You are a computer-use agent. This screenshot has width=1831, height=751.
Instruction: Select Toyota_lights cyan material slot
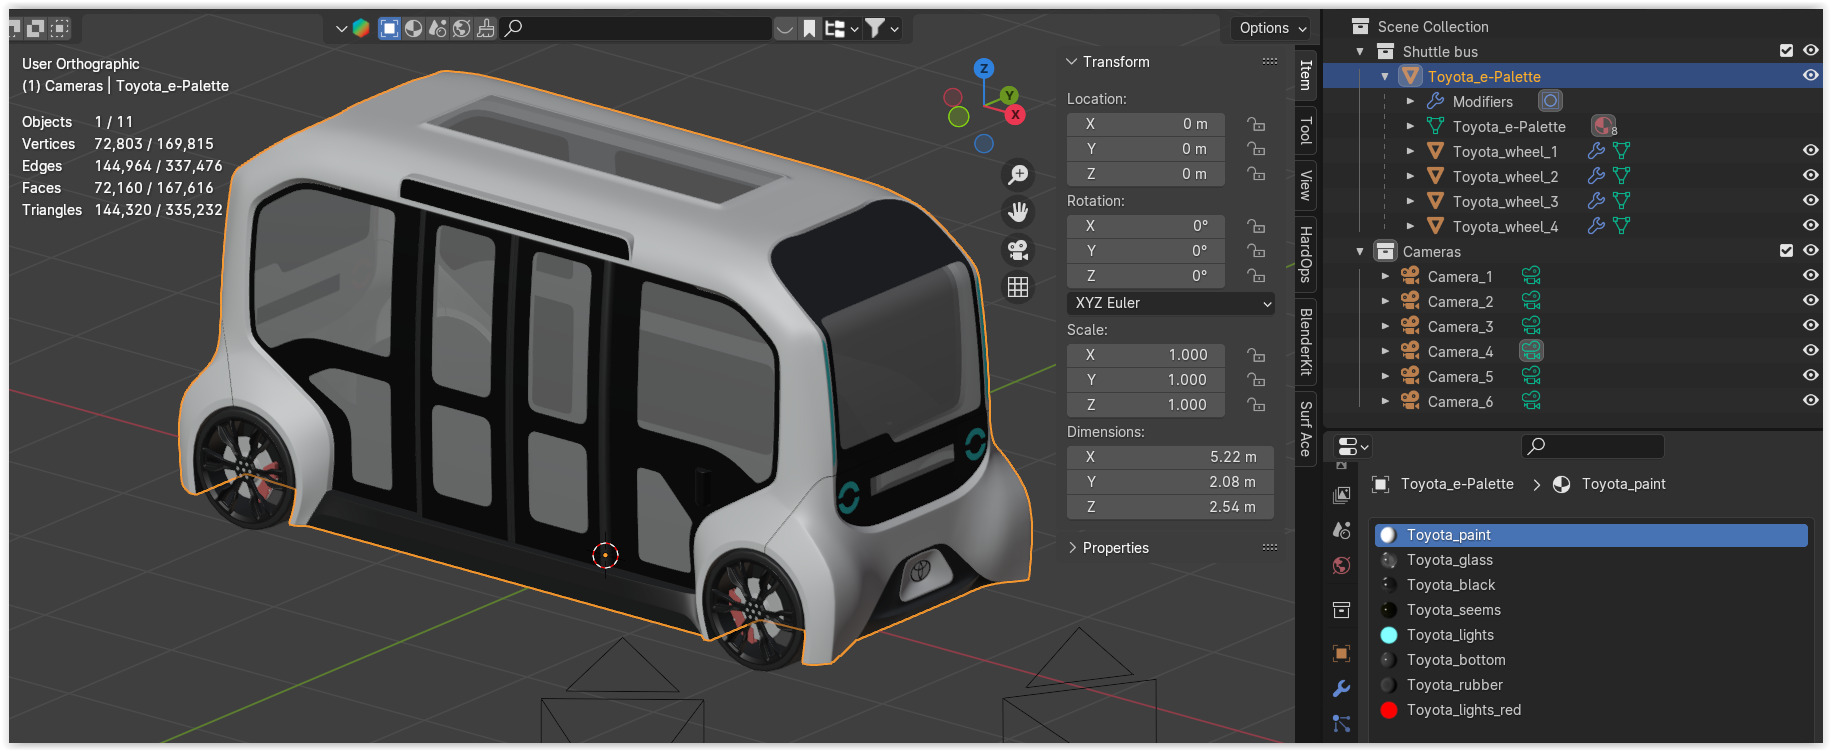[x=1591, y=635]
